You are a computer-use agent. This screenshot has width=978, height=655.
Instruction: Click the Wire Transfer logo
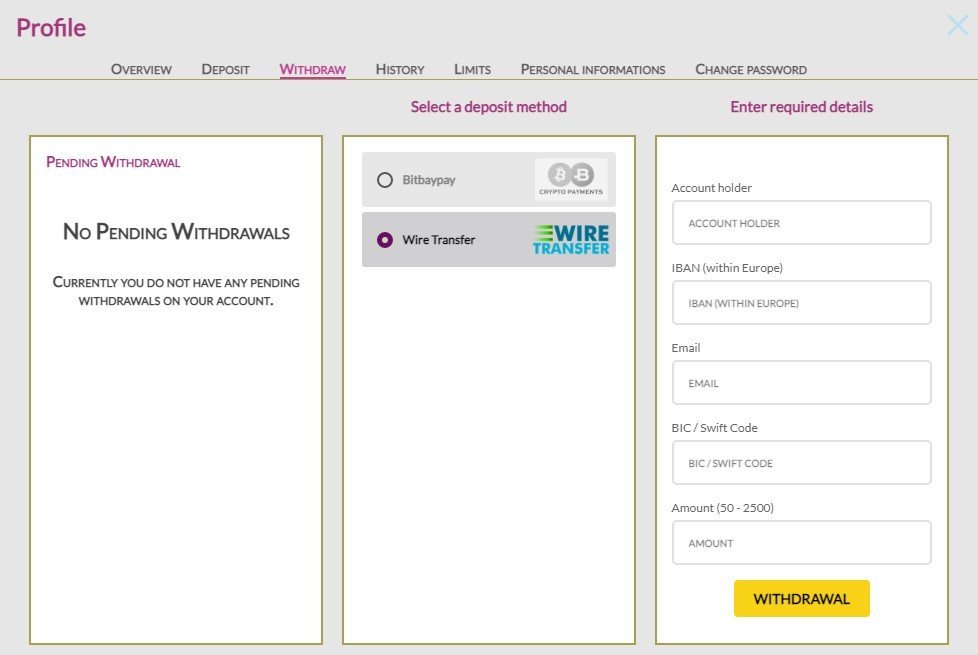tap(570, 239)
